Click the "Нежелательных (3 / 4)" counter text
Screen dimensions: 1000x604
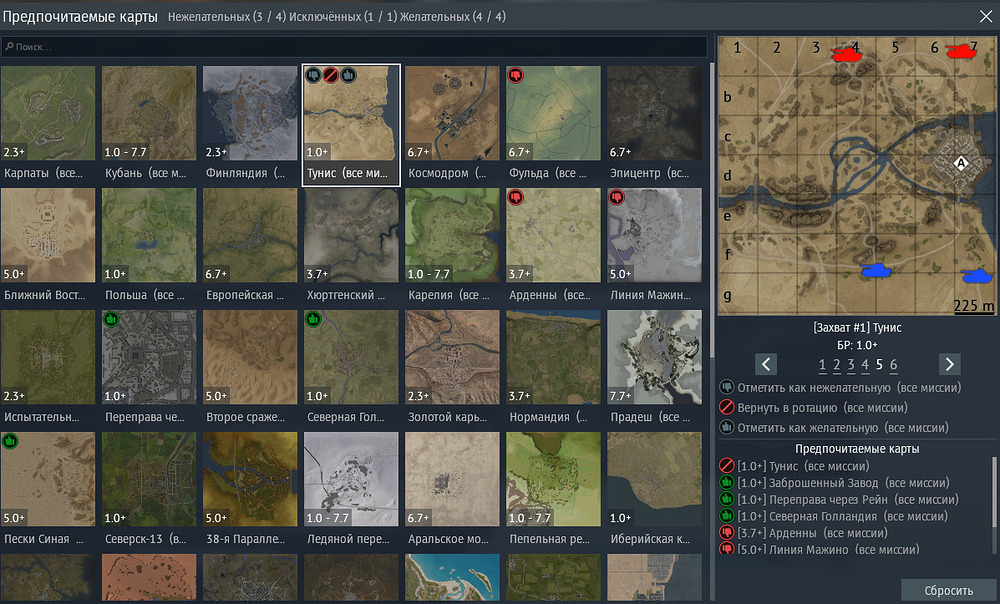pyautogui.click(x=227, y=17)
